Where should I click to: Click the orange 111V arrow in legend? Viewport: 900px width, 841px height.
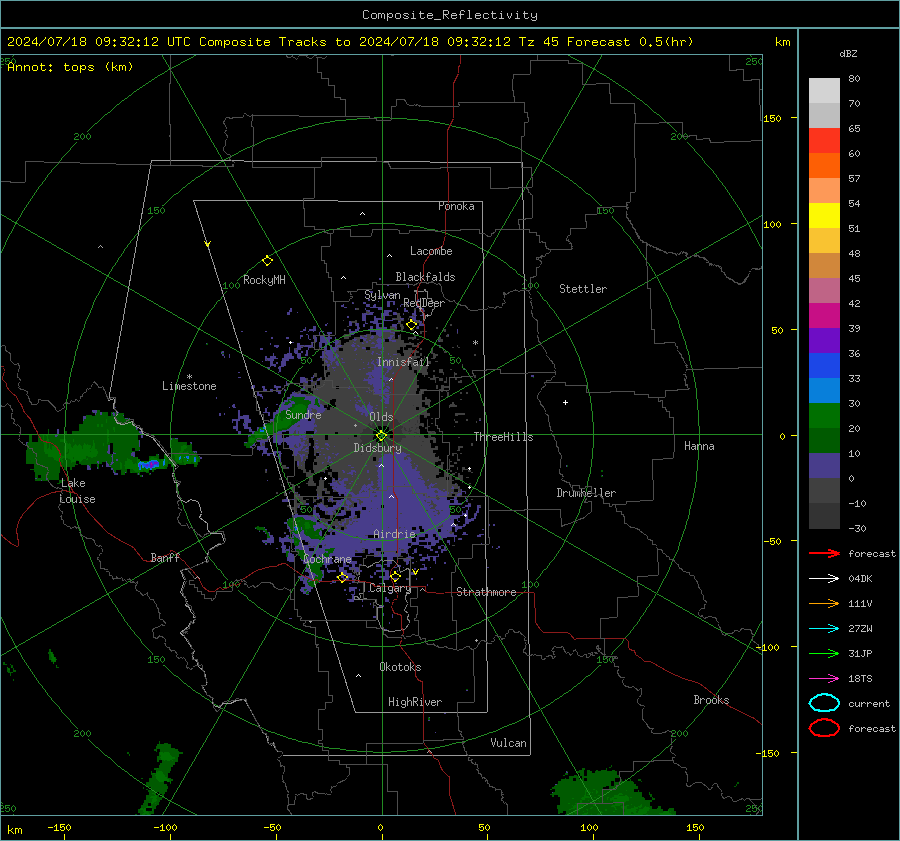click(824, 603)
